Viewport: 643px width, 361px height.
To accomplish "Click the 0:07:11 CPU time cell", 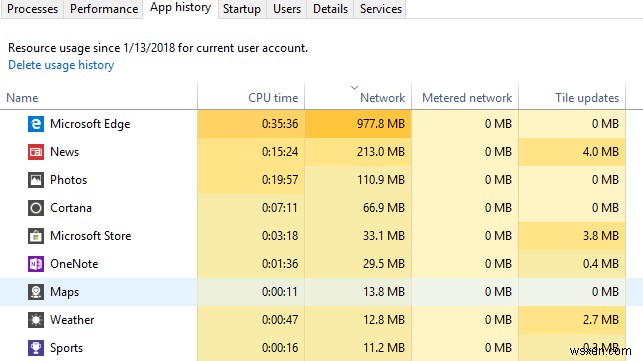I will [x=251, y=208].
